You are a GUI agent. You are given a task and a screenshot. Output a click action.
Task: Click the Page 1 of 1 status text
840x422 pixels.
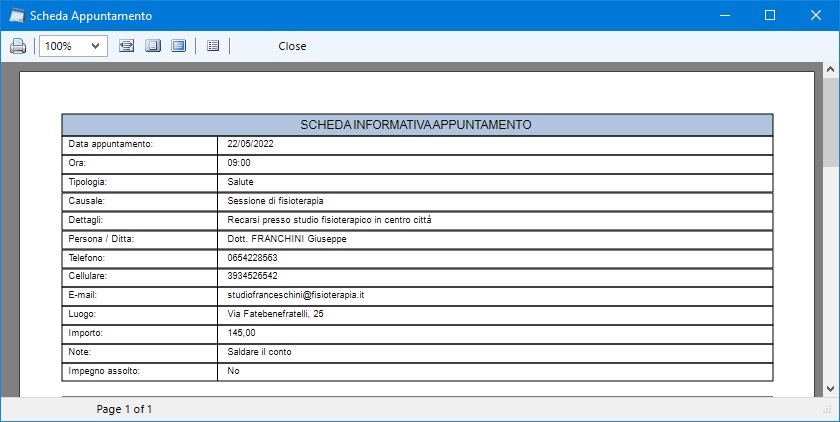(124, 409)
